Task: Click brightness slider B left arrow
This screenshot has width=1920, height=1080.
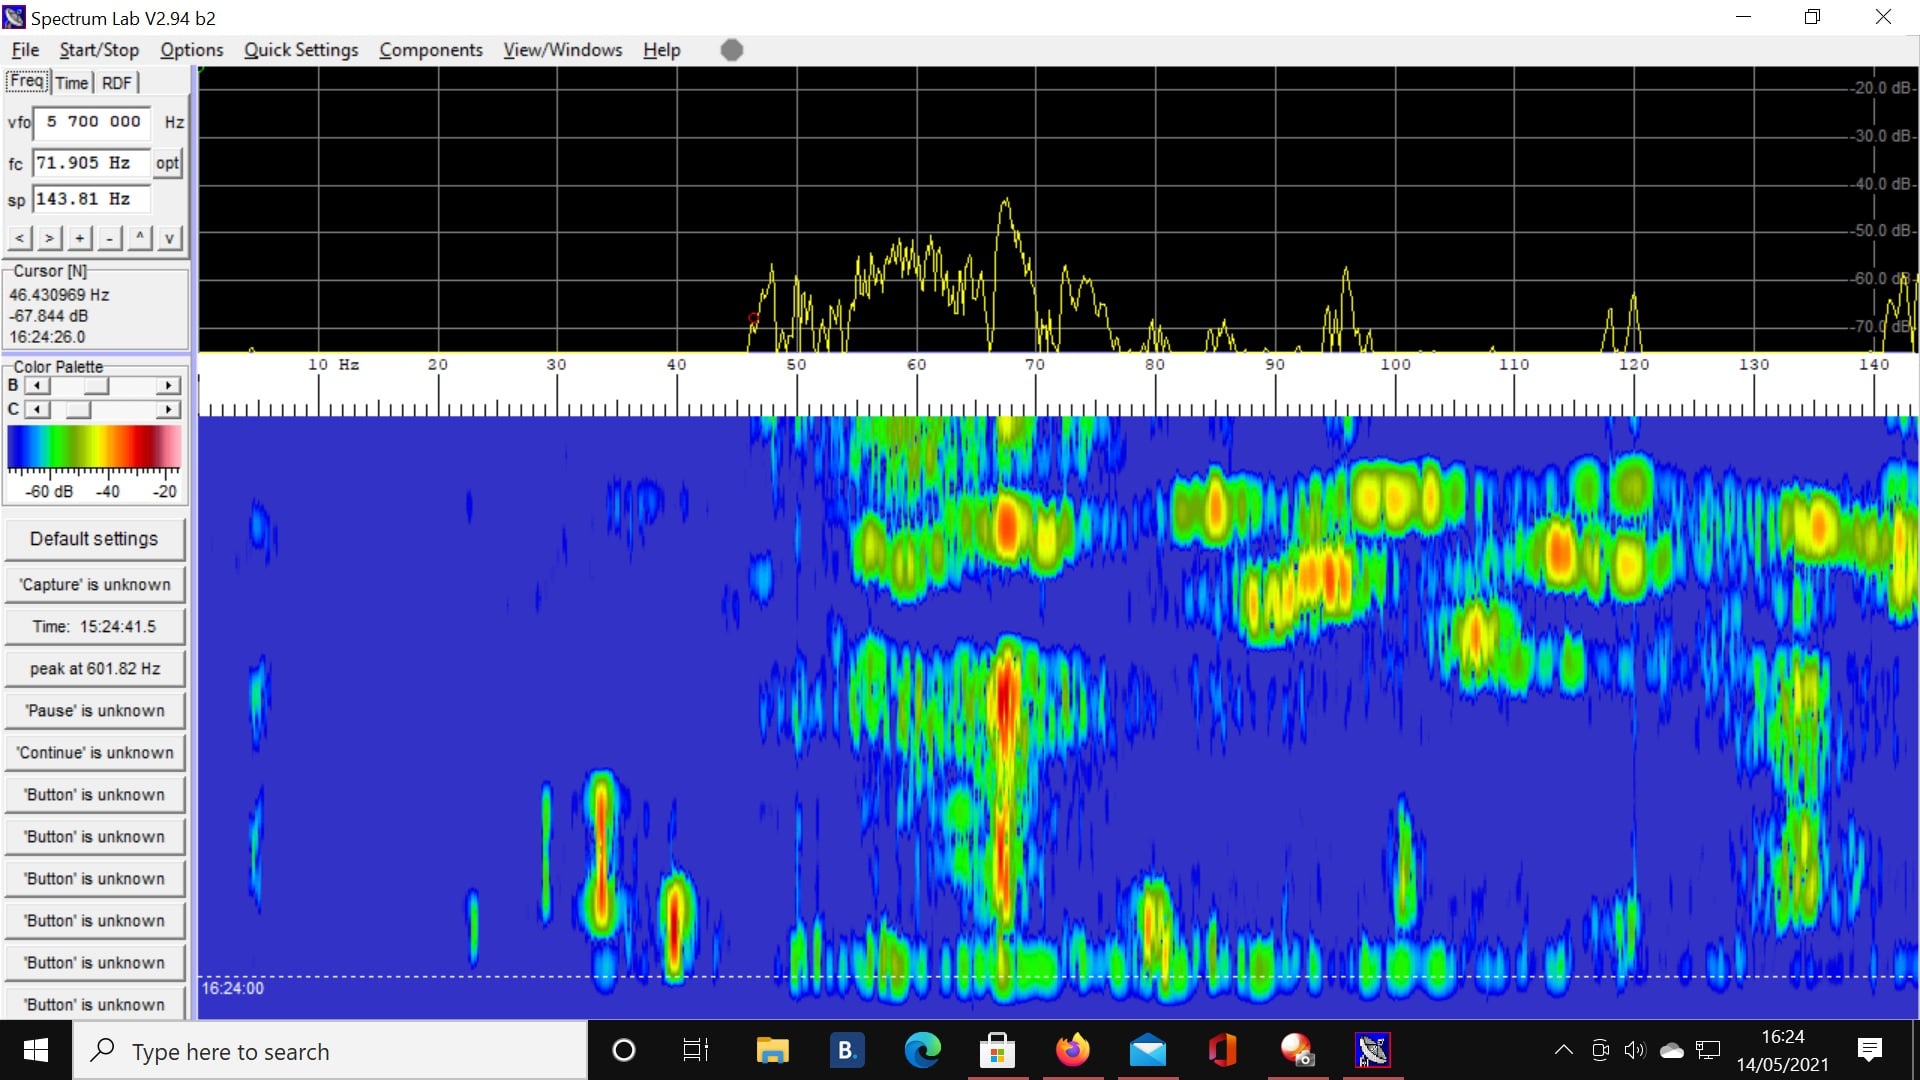Action: [37, 386]
